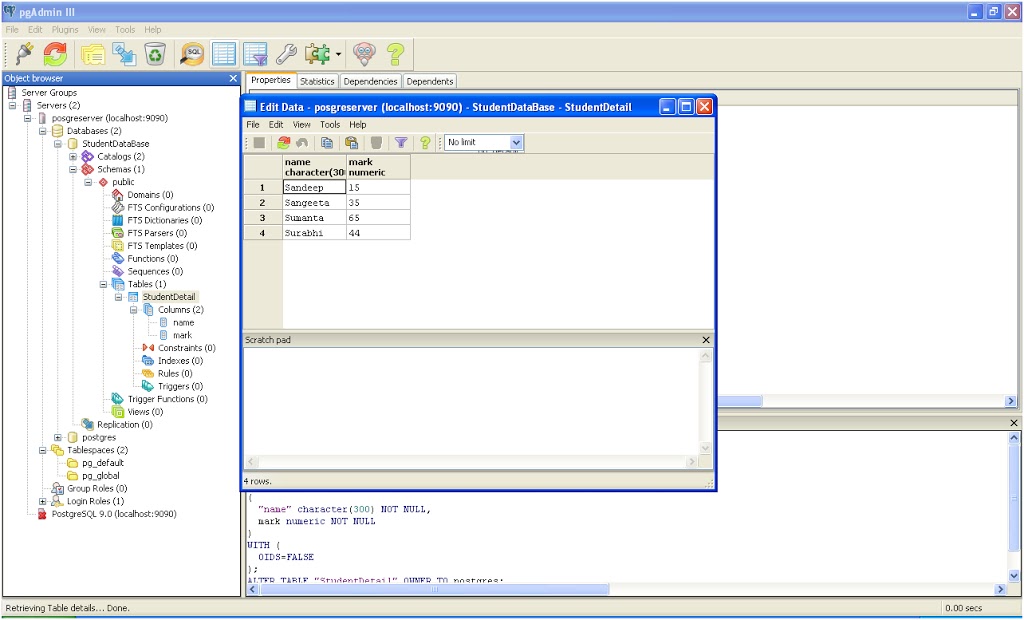This screenshot has width=1024, height=620.
Task: Expand the postgres database node
Action: pyautogui.click(x=58, y=437)
